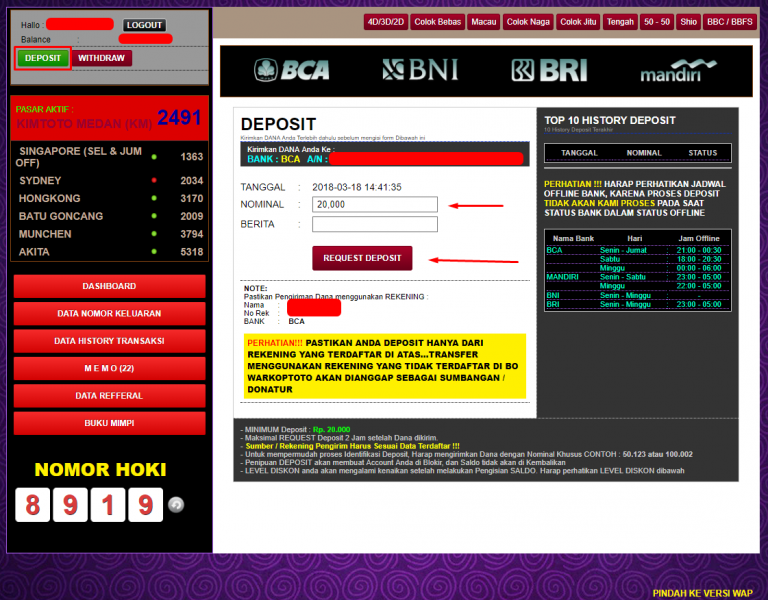
Task: Click the Rp. 20.000 minimum deposit text
Action: [332, 430]
